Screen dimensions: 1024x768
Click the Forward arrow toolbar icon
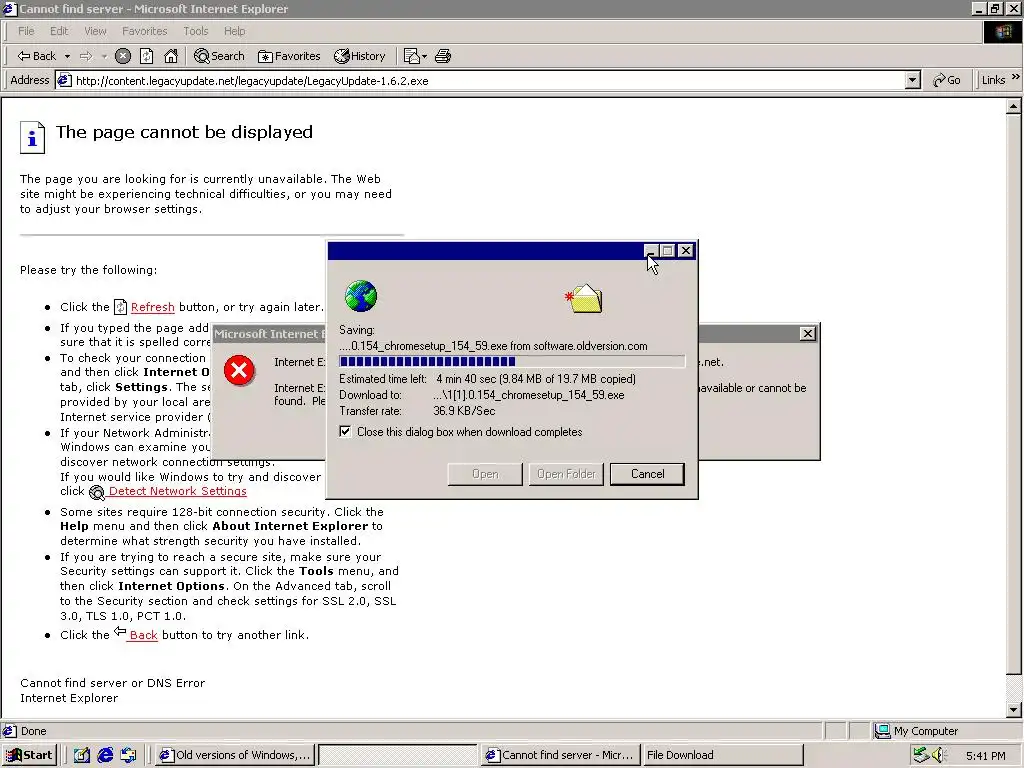(x=86, y=56)
